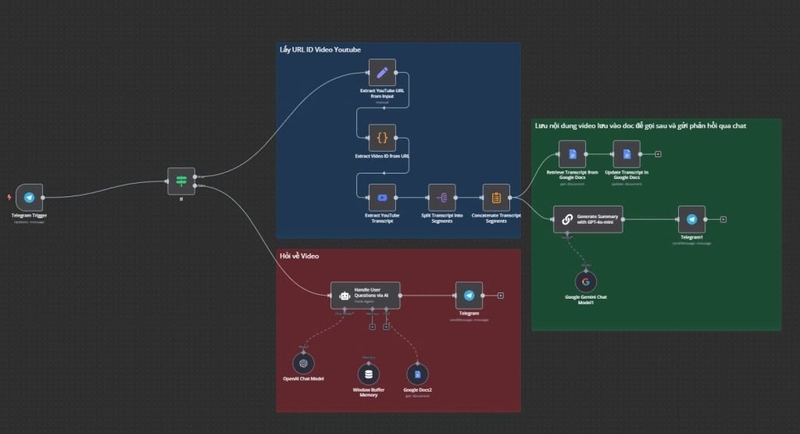
Task: Select the 'Lưu nội dung video' sticky note title
Action: [x=640, y=125]
